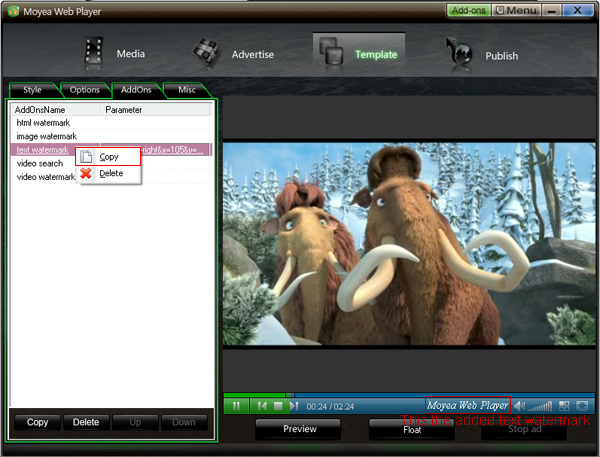The image size is (600, 457).
Task: Click the Stop ad button
Action: 524,429
